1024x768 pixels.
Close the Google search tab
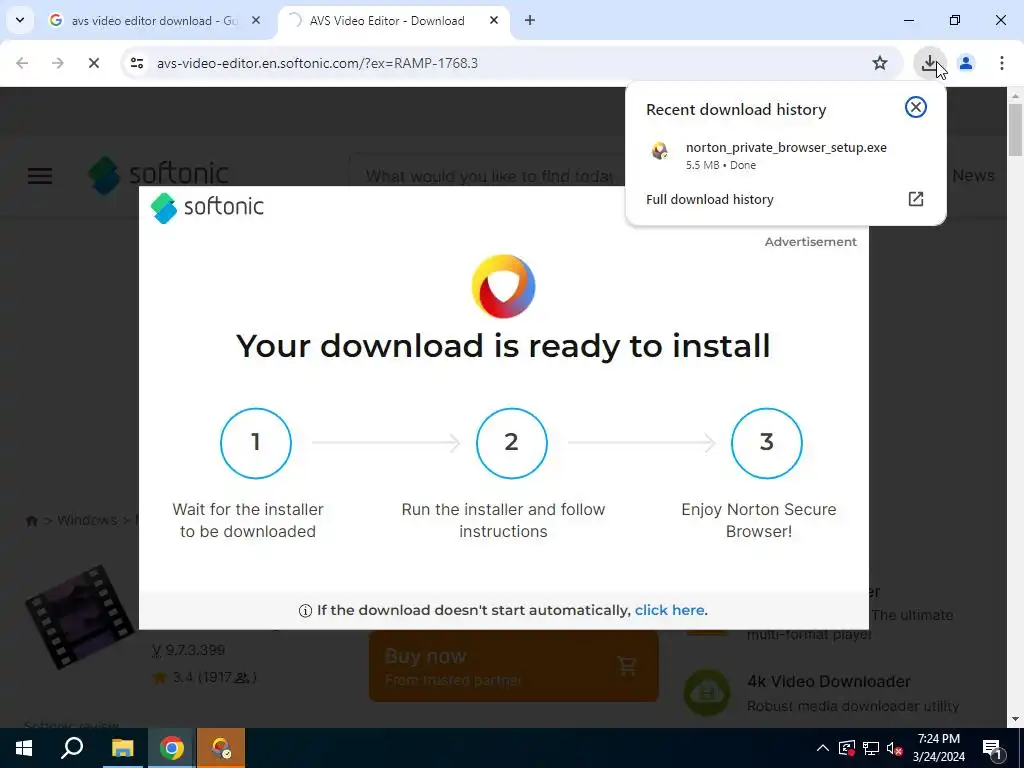256,20
